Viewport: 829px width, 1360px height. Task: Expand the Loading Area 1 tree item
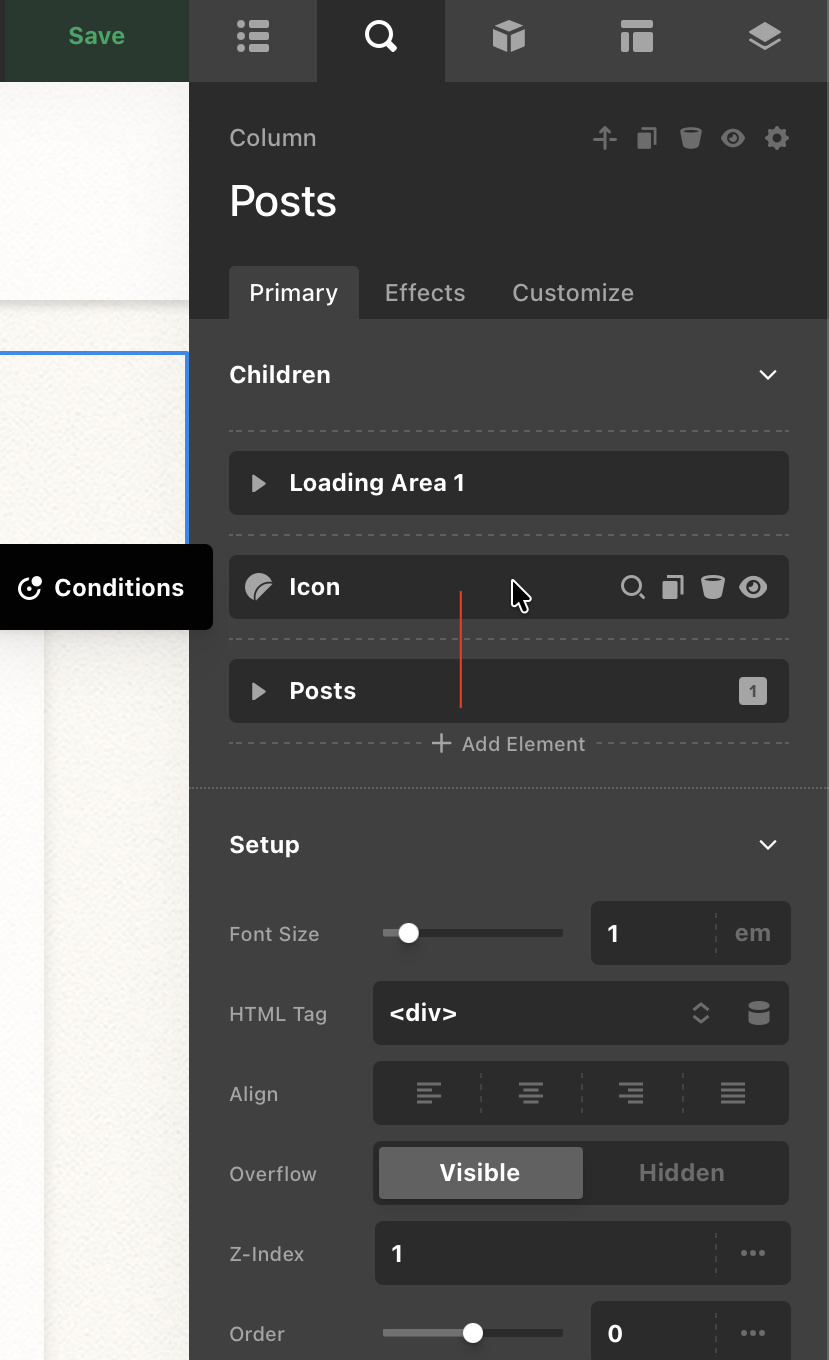click(259, 483)
